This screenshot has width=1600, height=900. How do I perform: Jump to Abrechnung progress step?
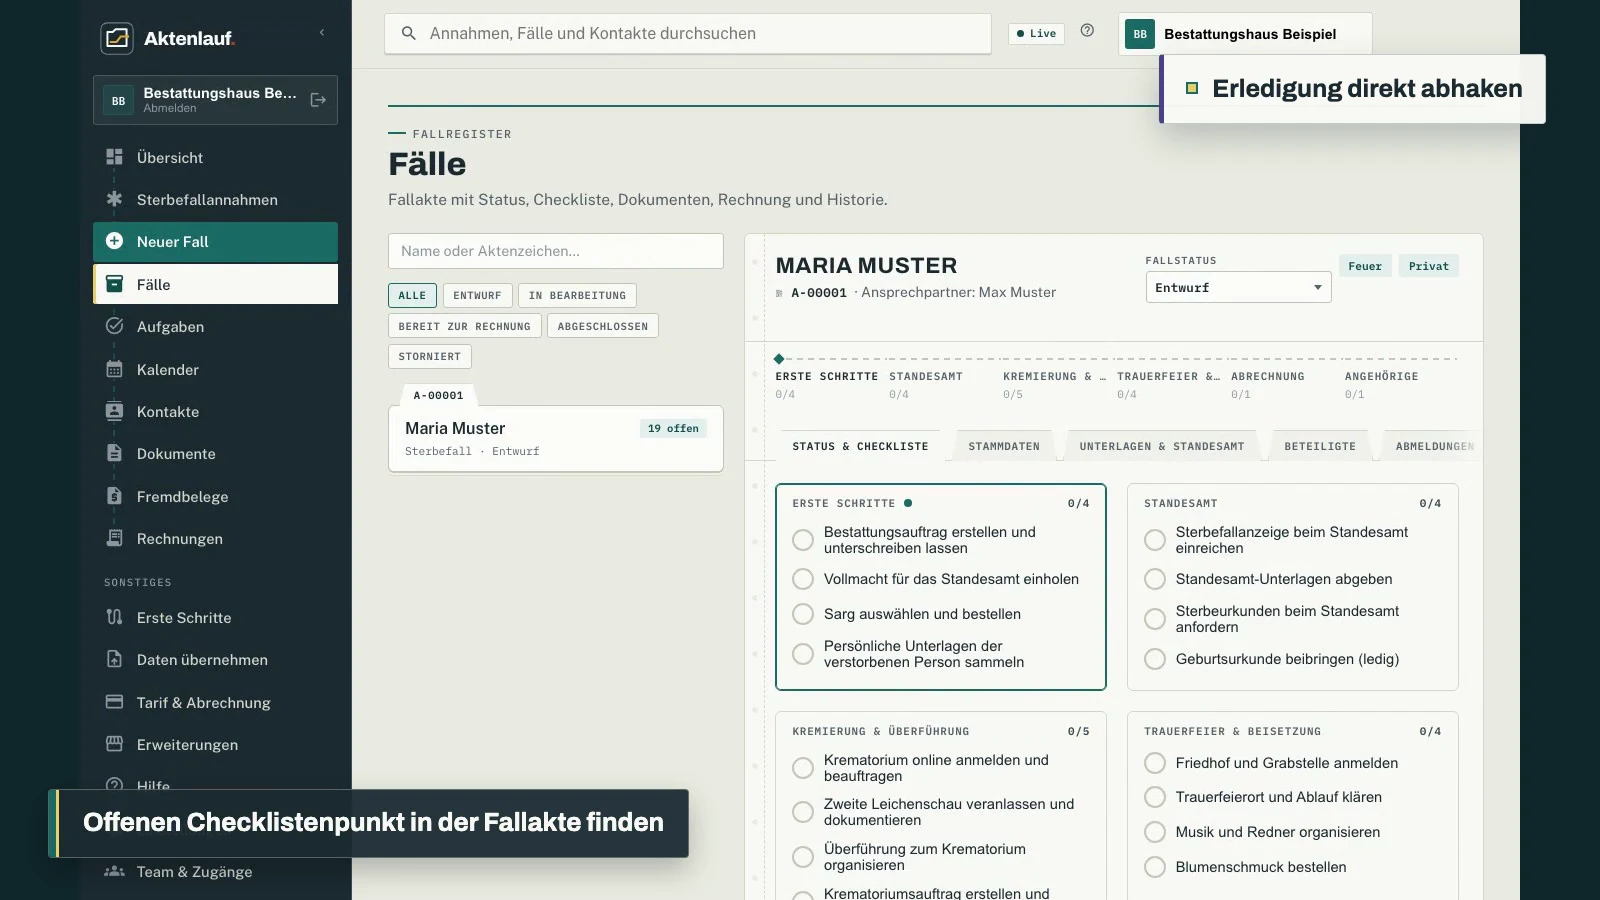point(1268,384)
